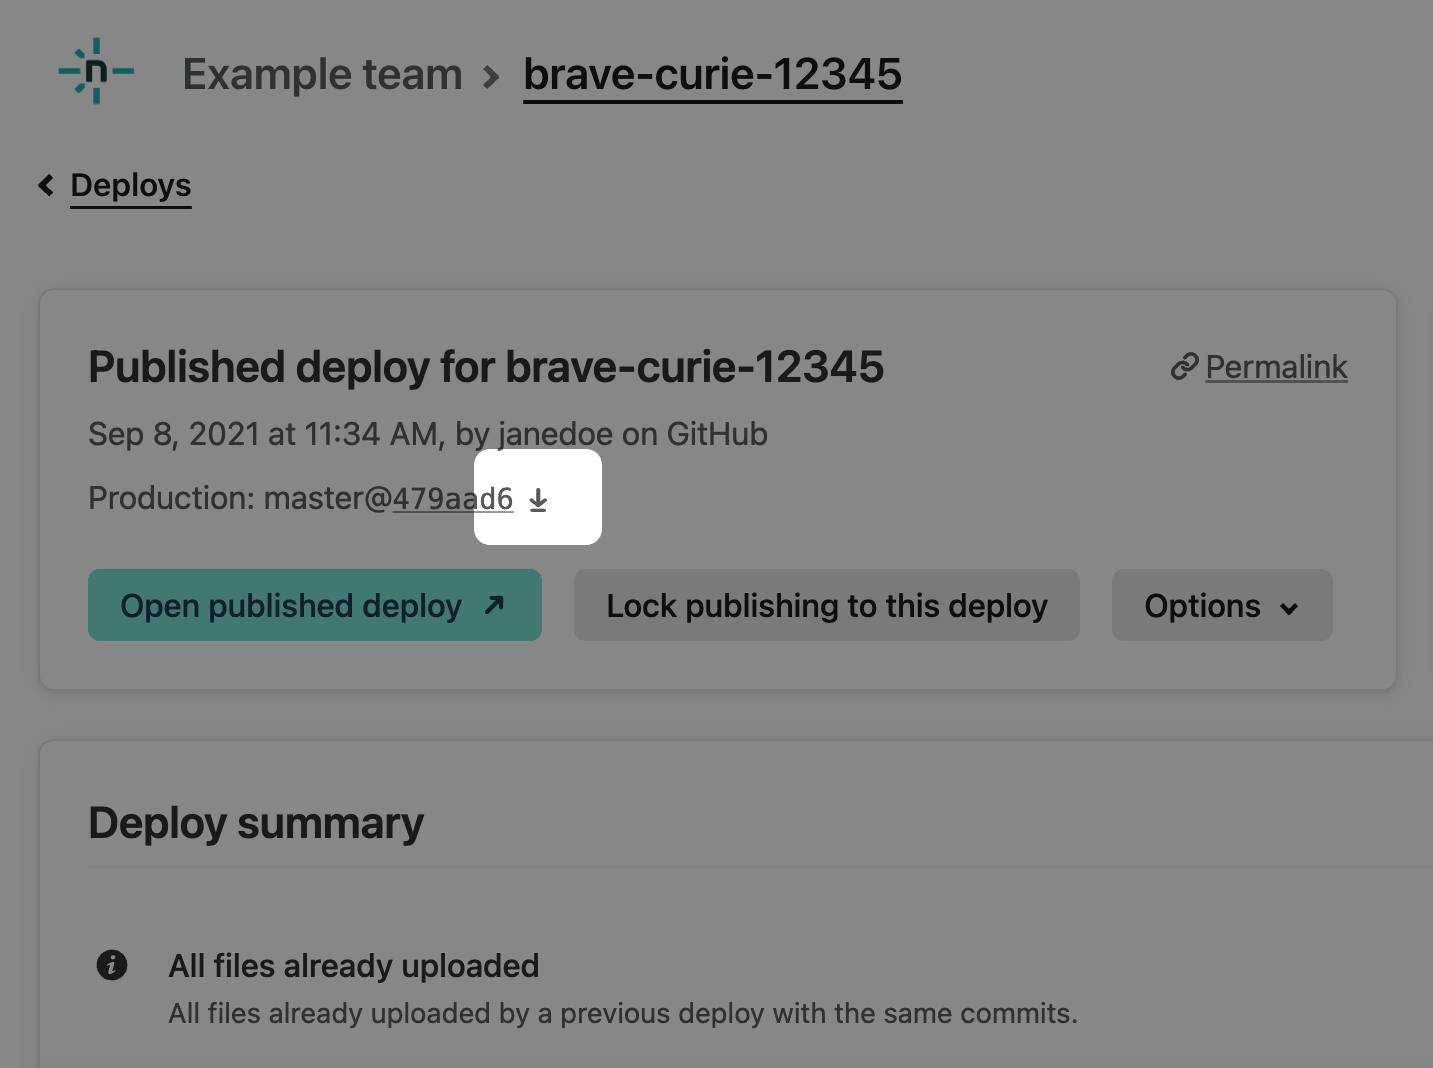Click Lock publishing to this deploy

pyautogui.click(x=826, y=605)
